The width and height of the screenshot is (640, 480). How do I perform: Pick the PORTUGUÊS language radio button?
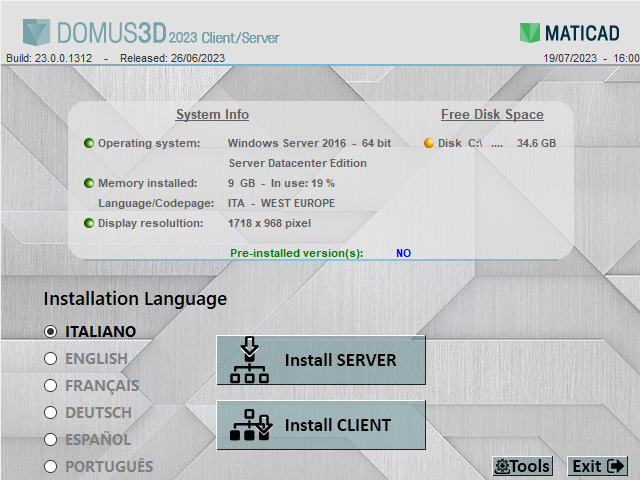(x=51, y=466)
